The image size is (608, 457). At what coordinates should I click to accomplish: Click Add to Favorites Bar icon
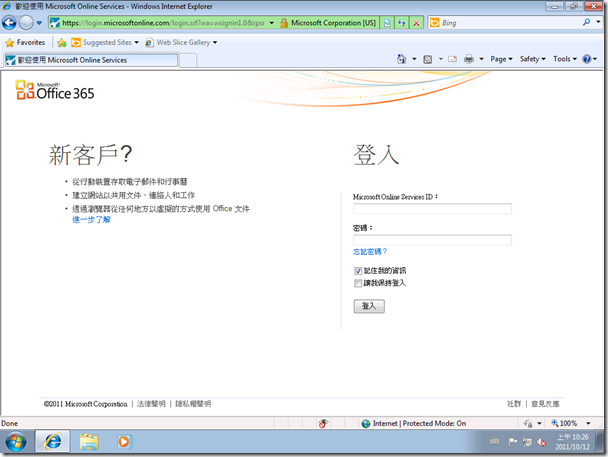pos(62,42)
